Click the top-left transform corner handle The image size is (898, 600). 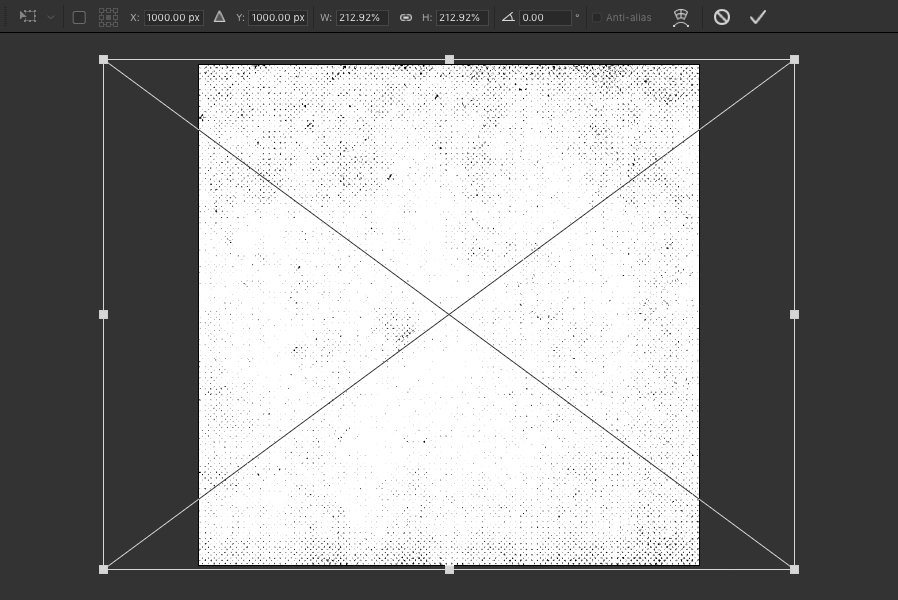[104, 60]
